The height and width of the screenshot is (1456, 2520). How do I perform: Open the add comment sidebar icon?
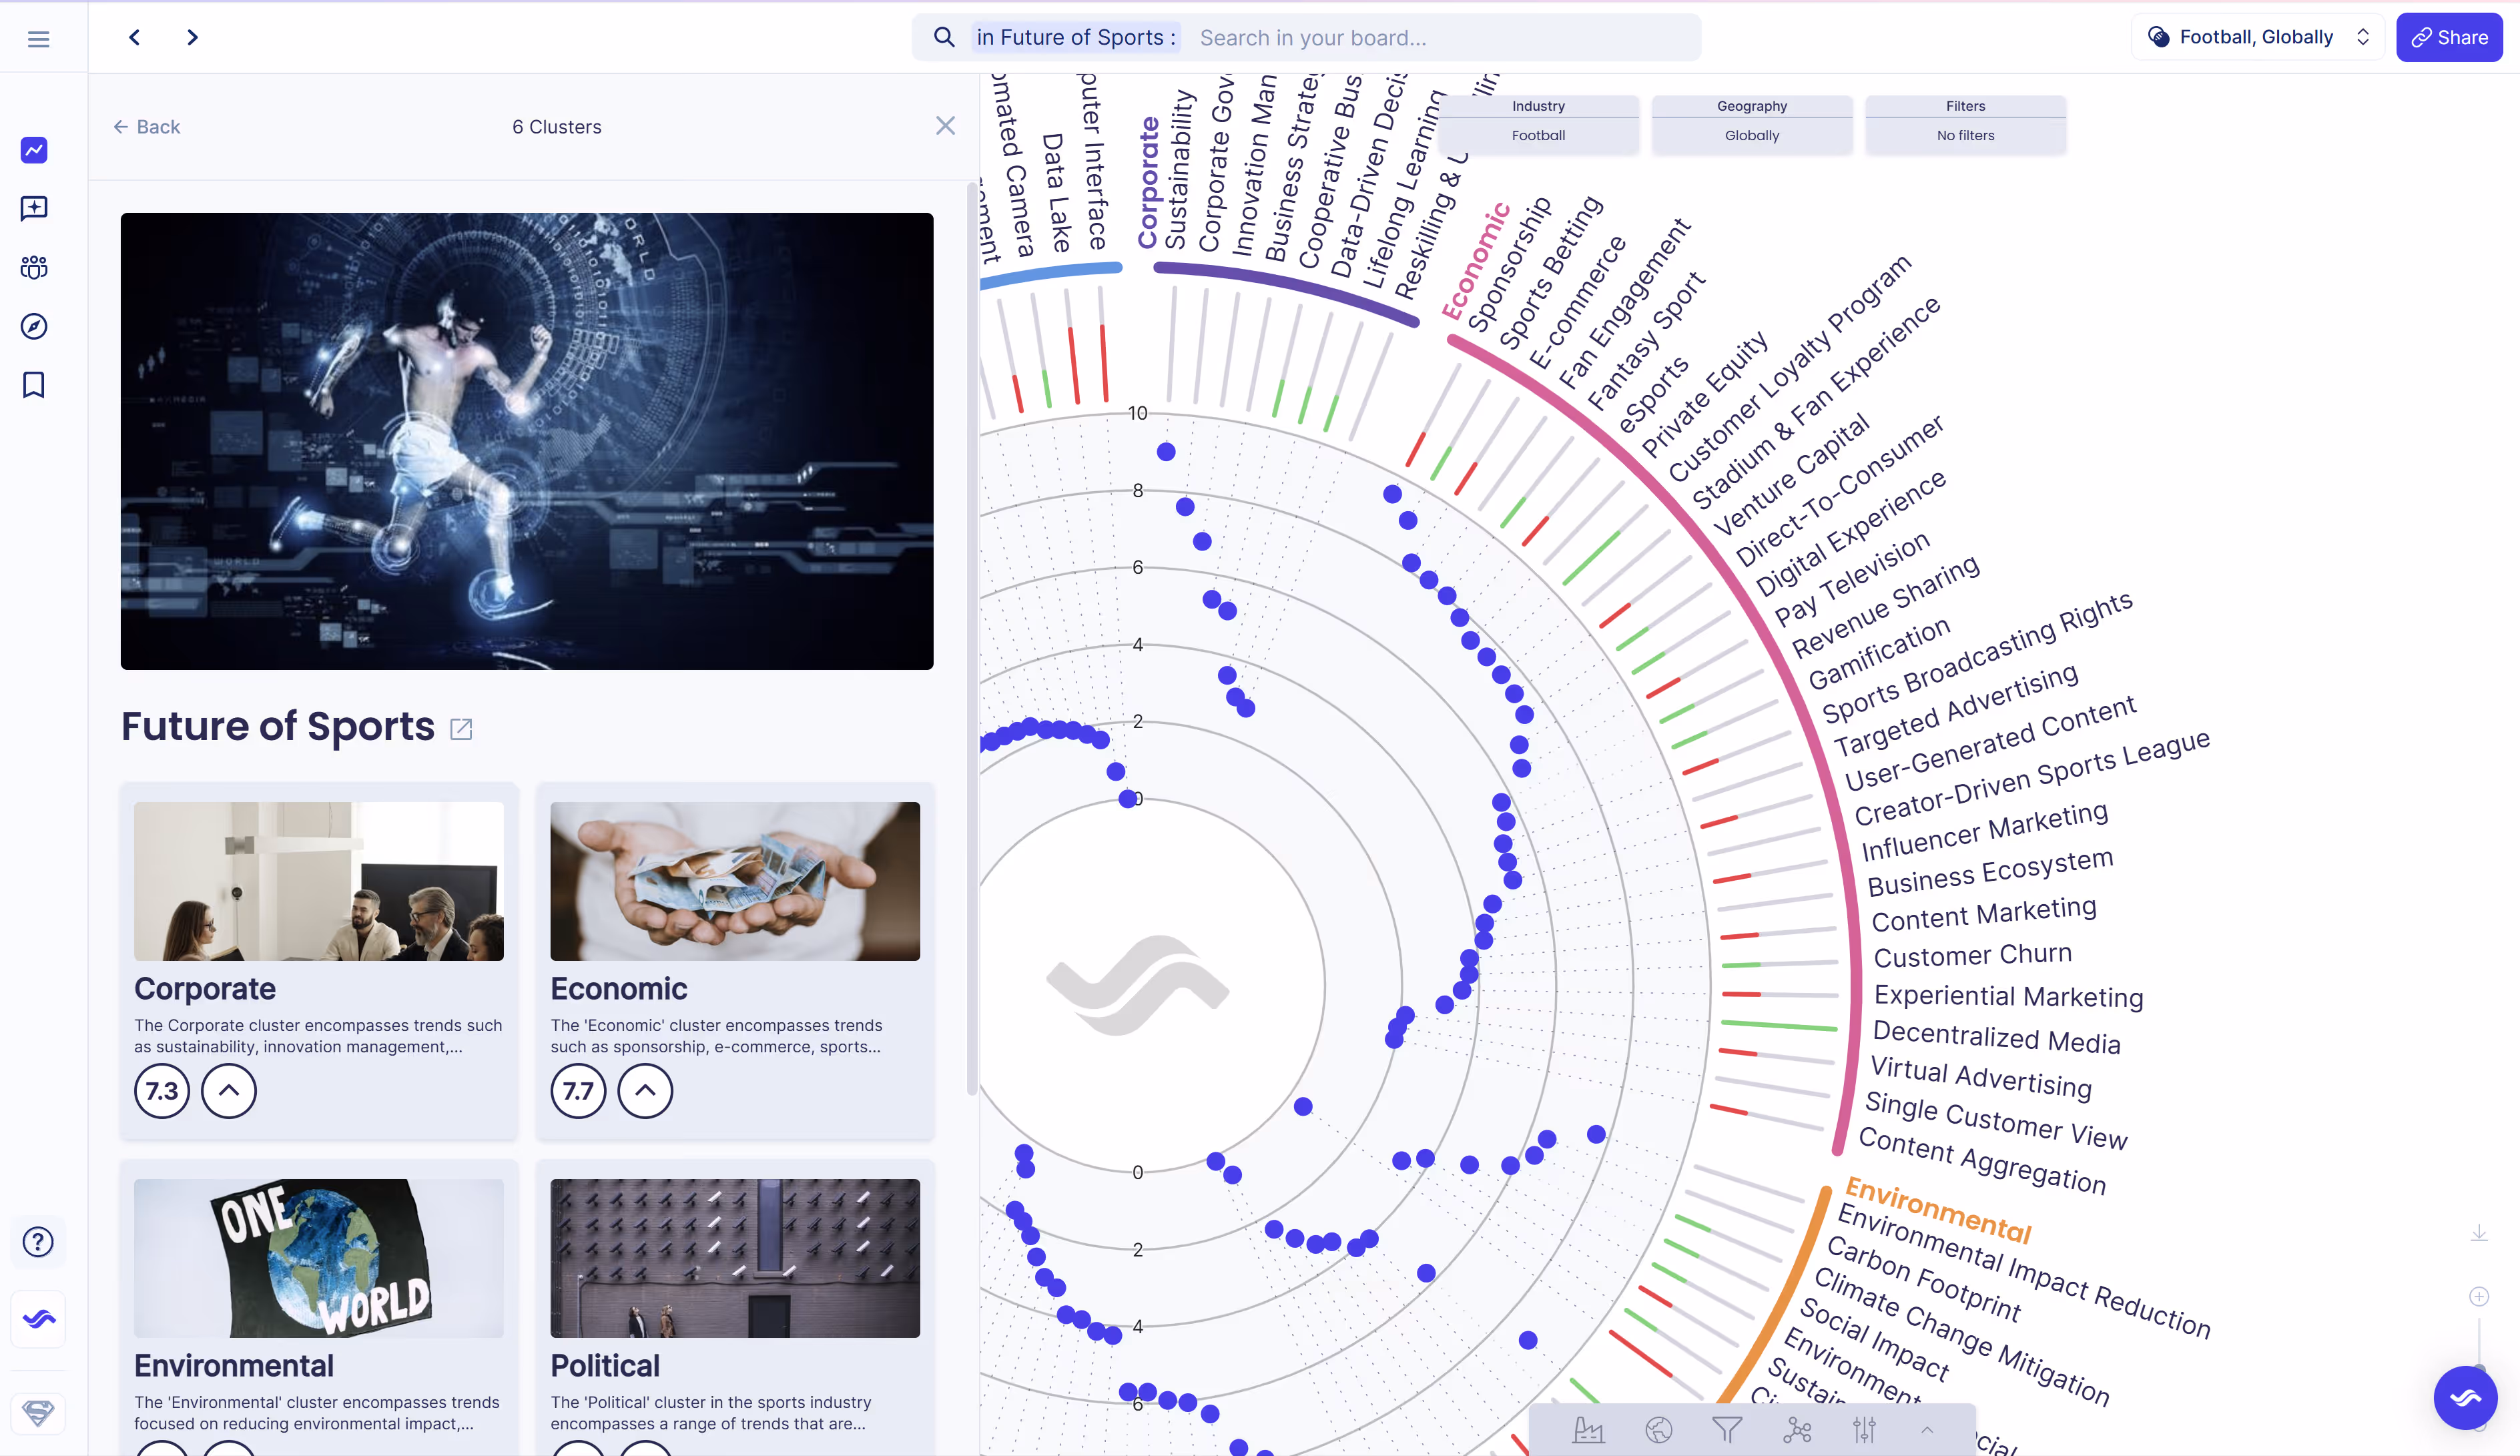(x=34, y=208)
